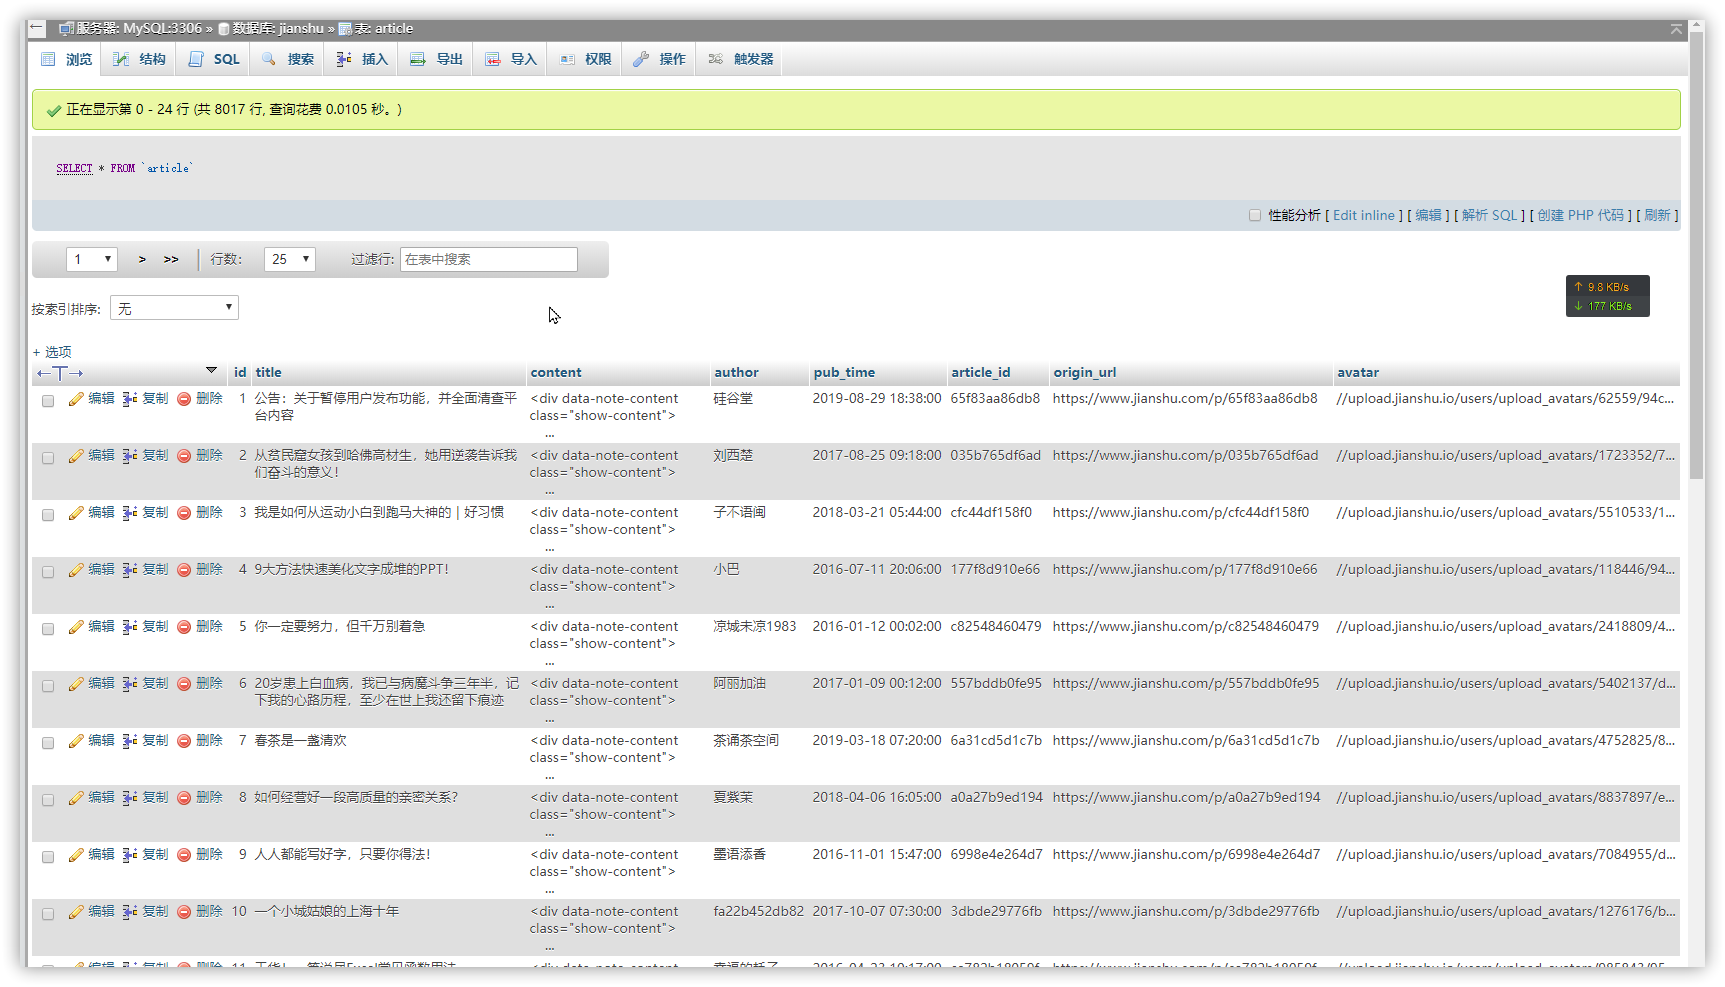This screenshot has height=987, width=1725.
Task: Click the red delete icon for row 10
Action: (x=184, y=912)
